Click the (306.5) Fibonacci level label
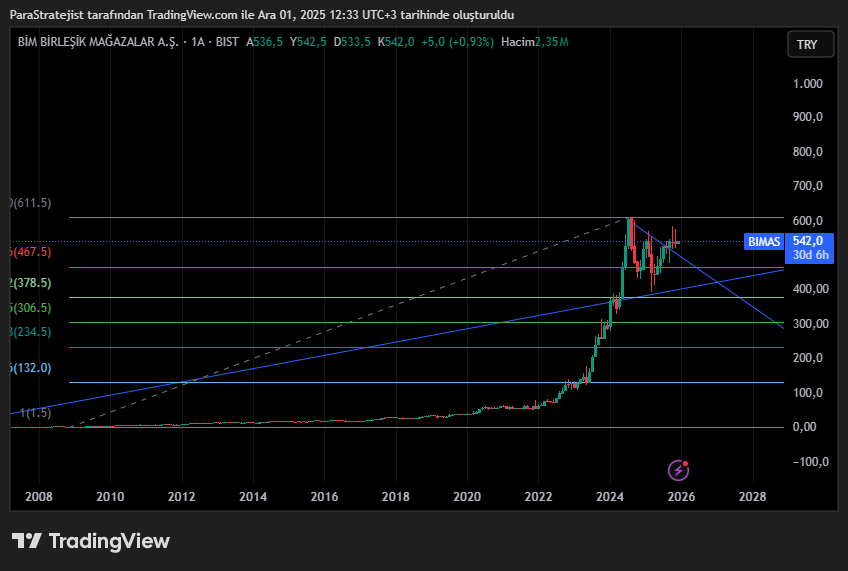The height and width of the screenshot is (571, 848). coord(31,308)
